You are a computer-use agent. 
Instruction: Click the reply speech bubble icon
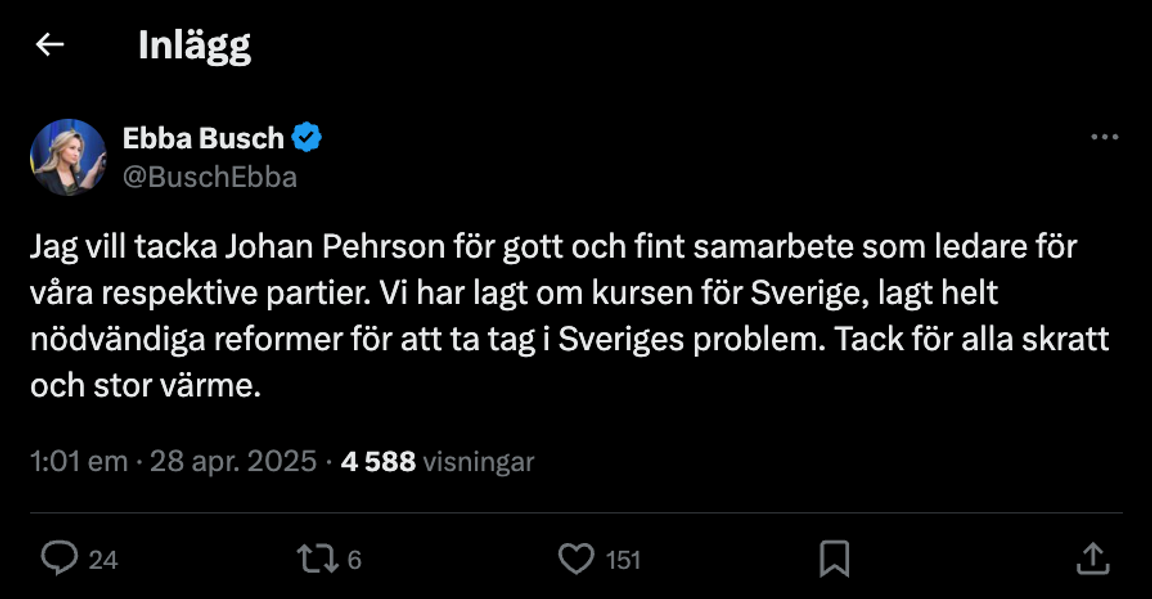click(59, 558)
